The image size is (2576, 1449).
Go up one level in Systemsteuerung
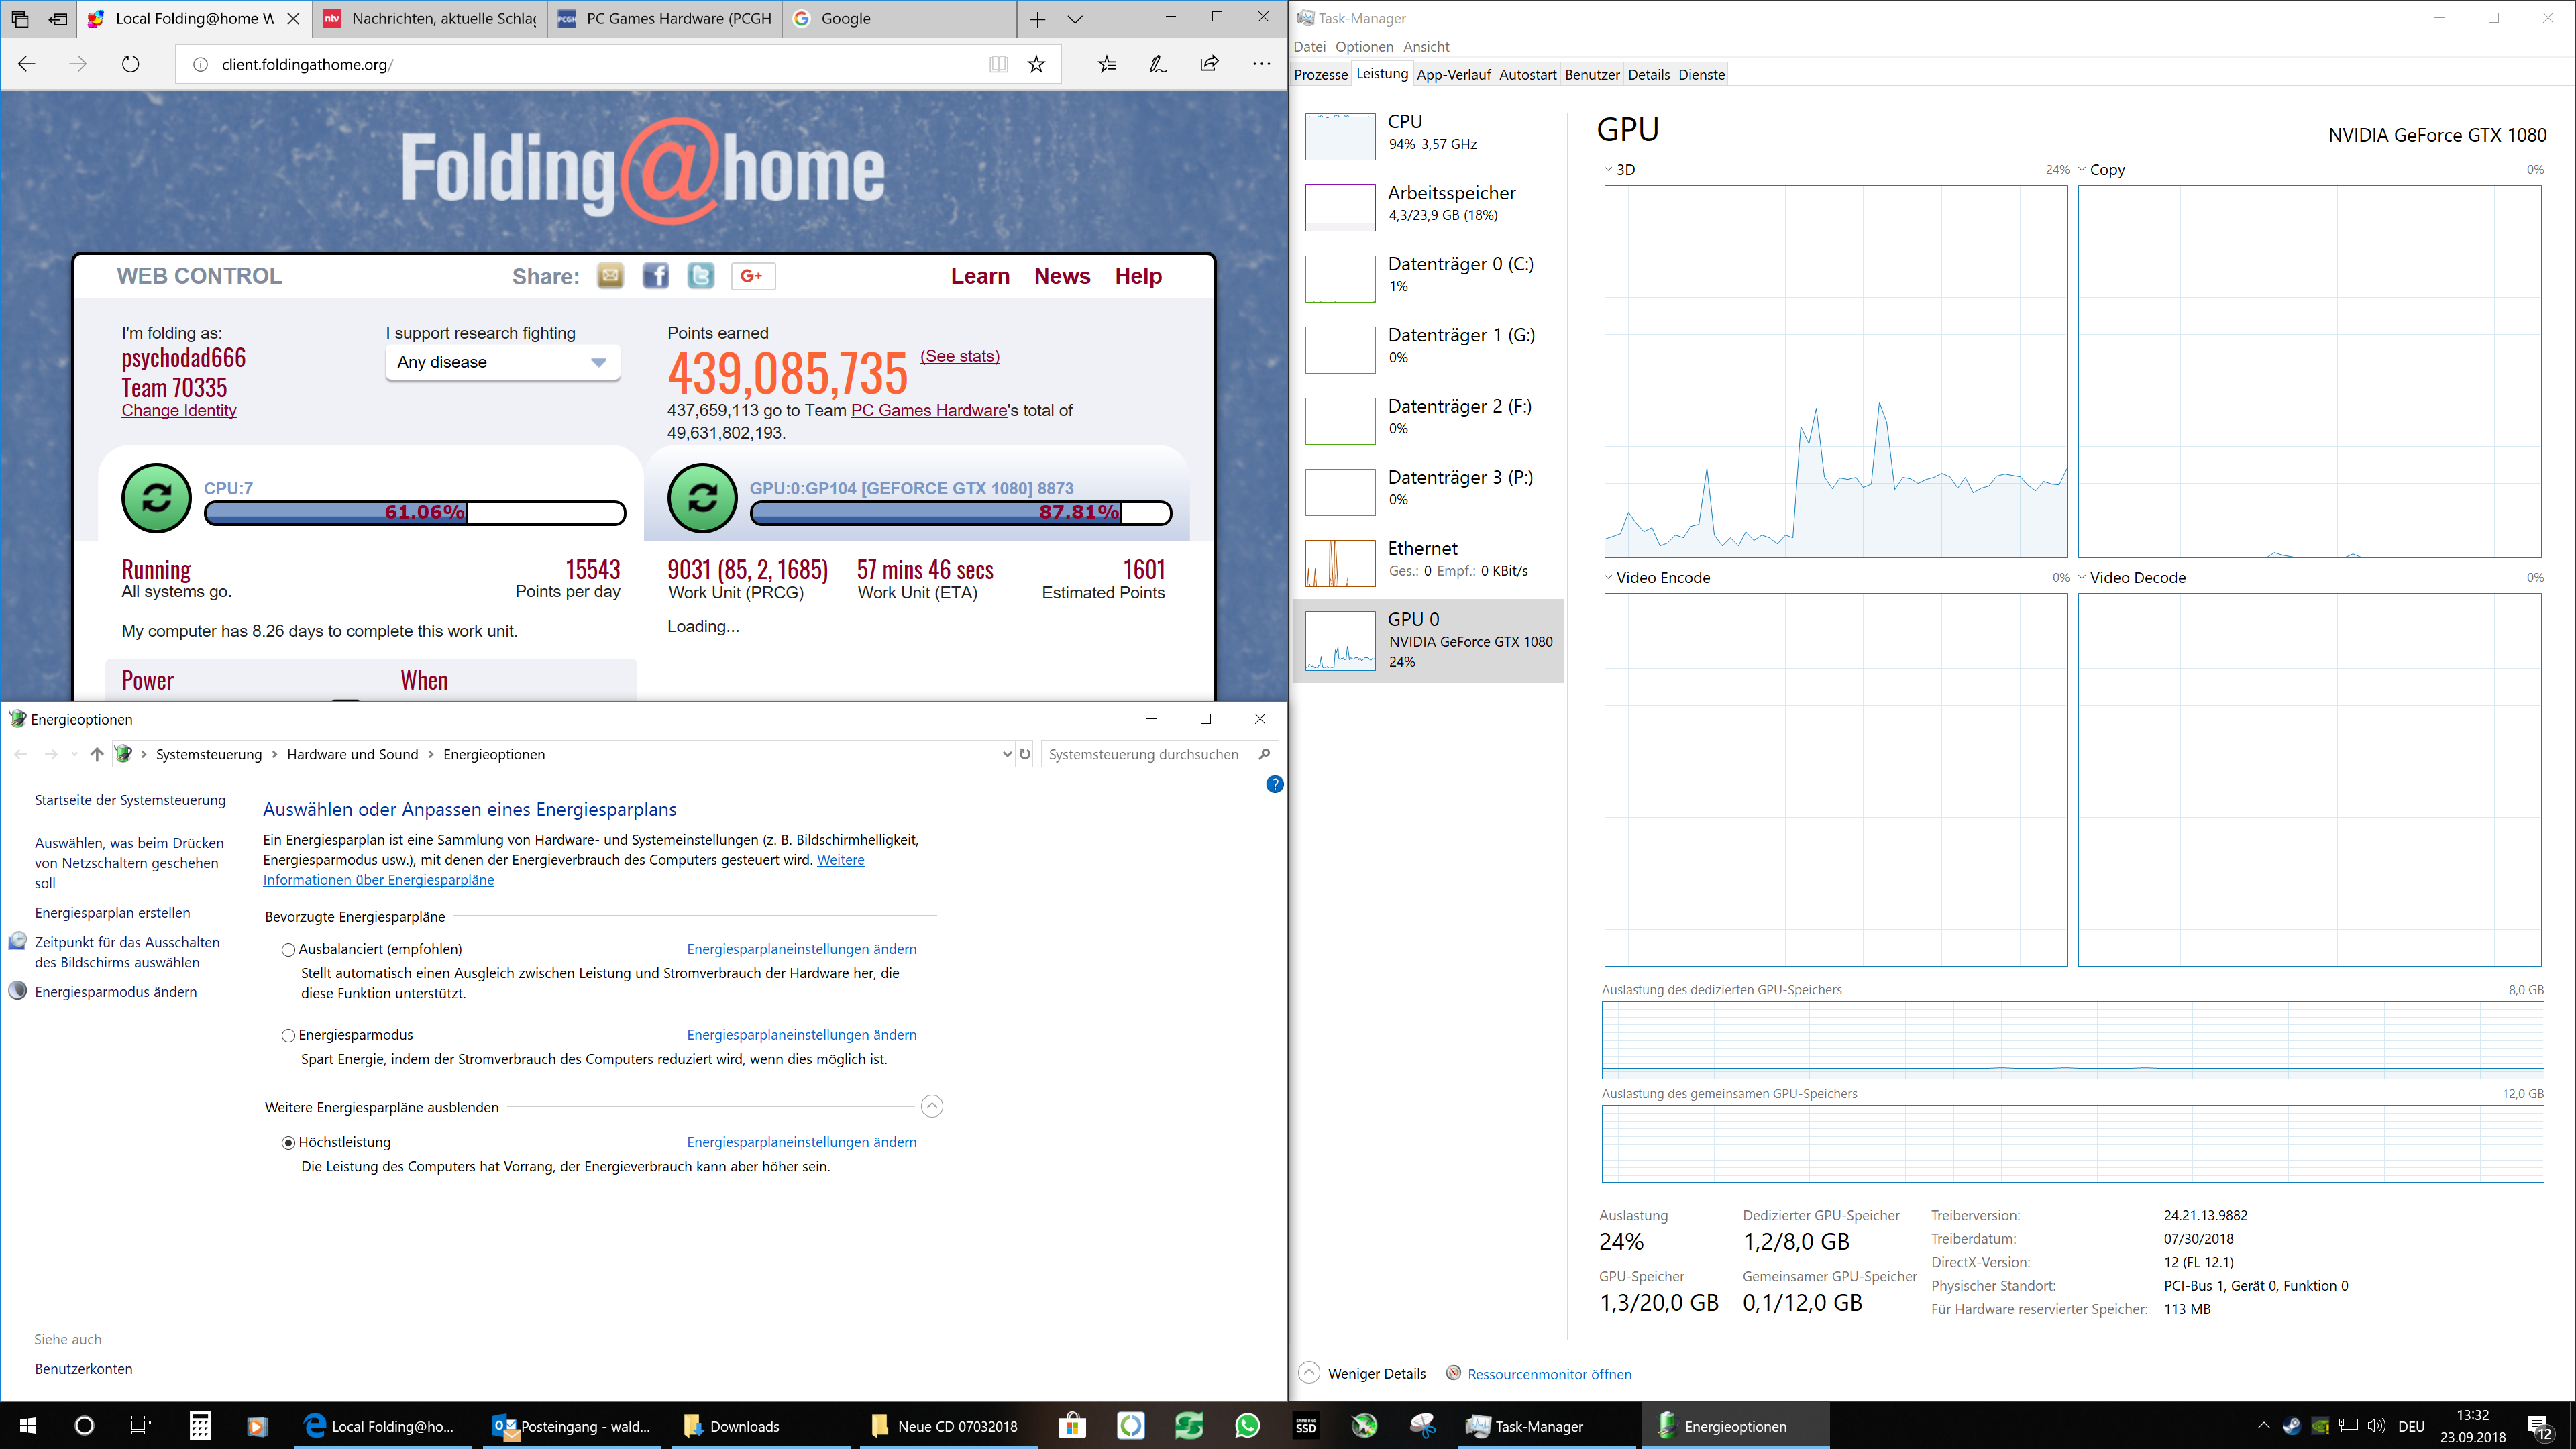96,754
